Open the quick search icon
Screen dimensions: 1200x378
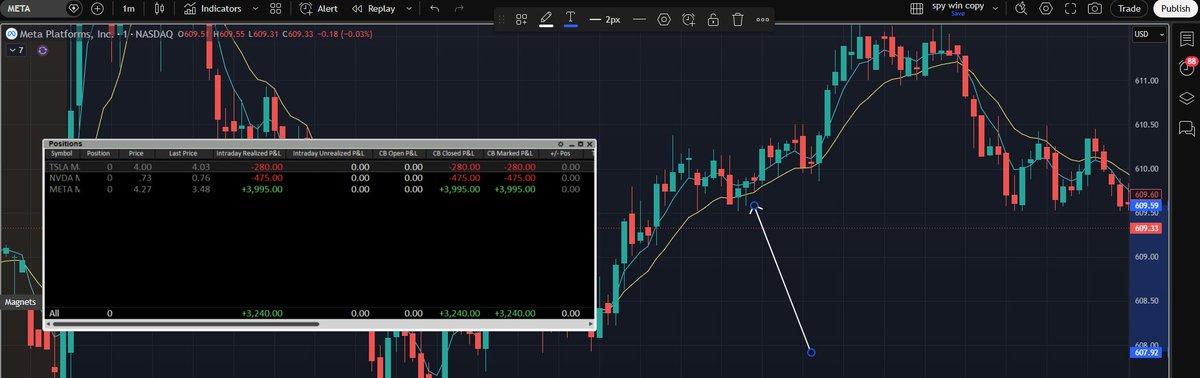(x=1021, y=8)
